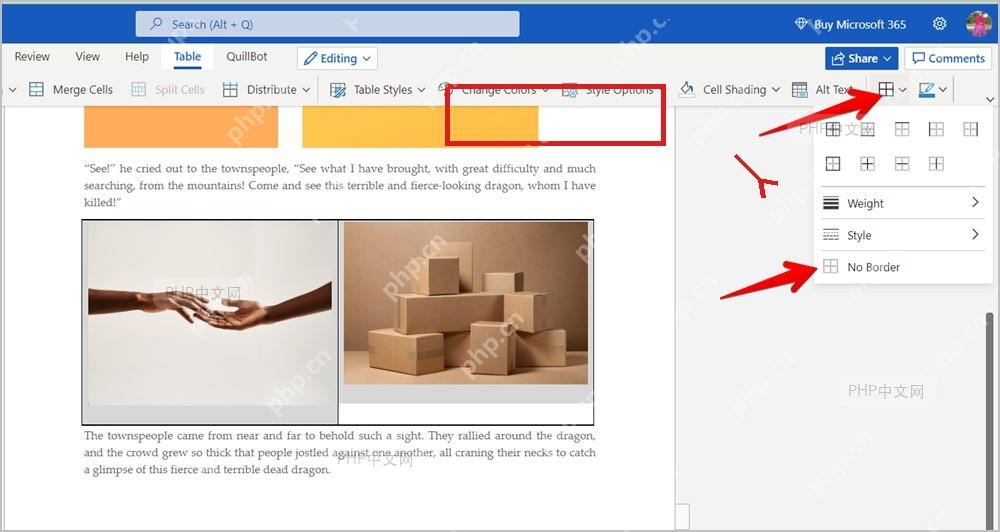Click the Comments button
The image size is (1000, 532).
coord(948,58)
